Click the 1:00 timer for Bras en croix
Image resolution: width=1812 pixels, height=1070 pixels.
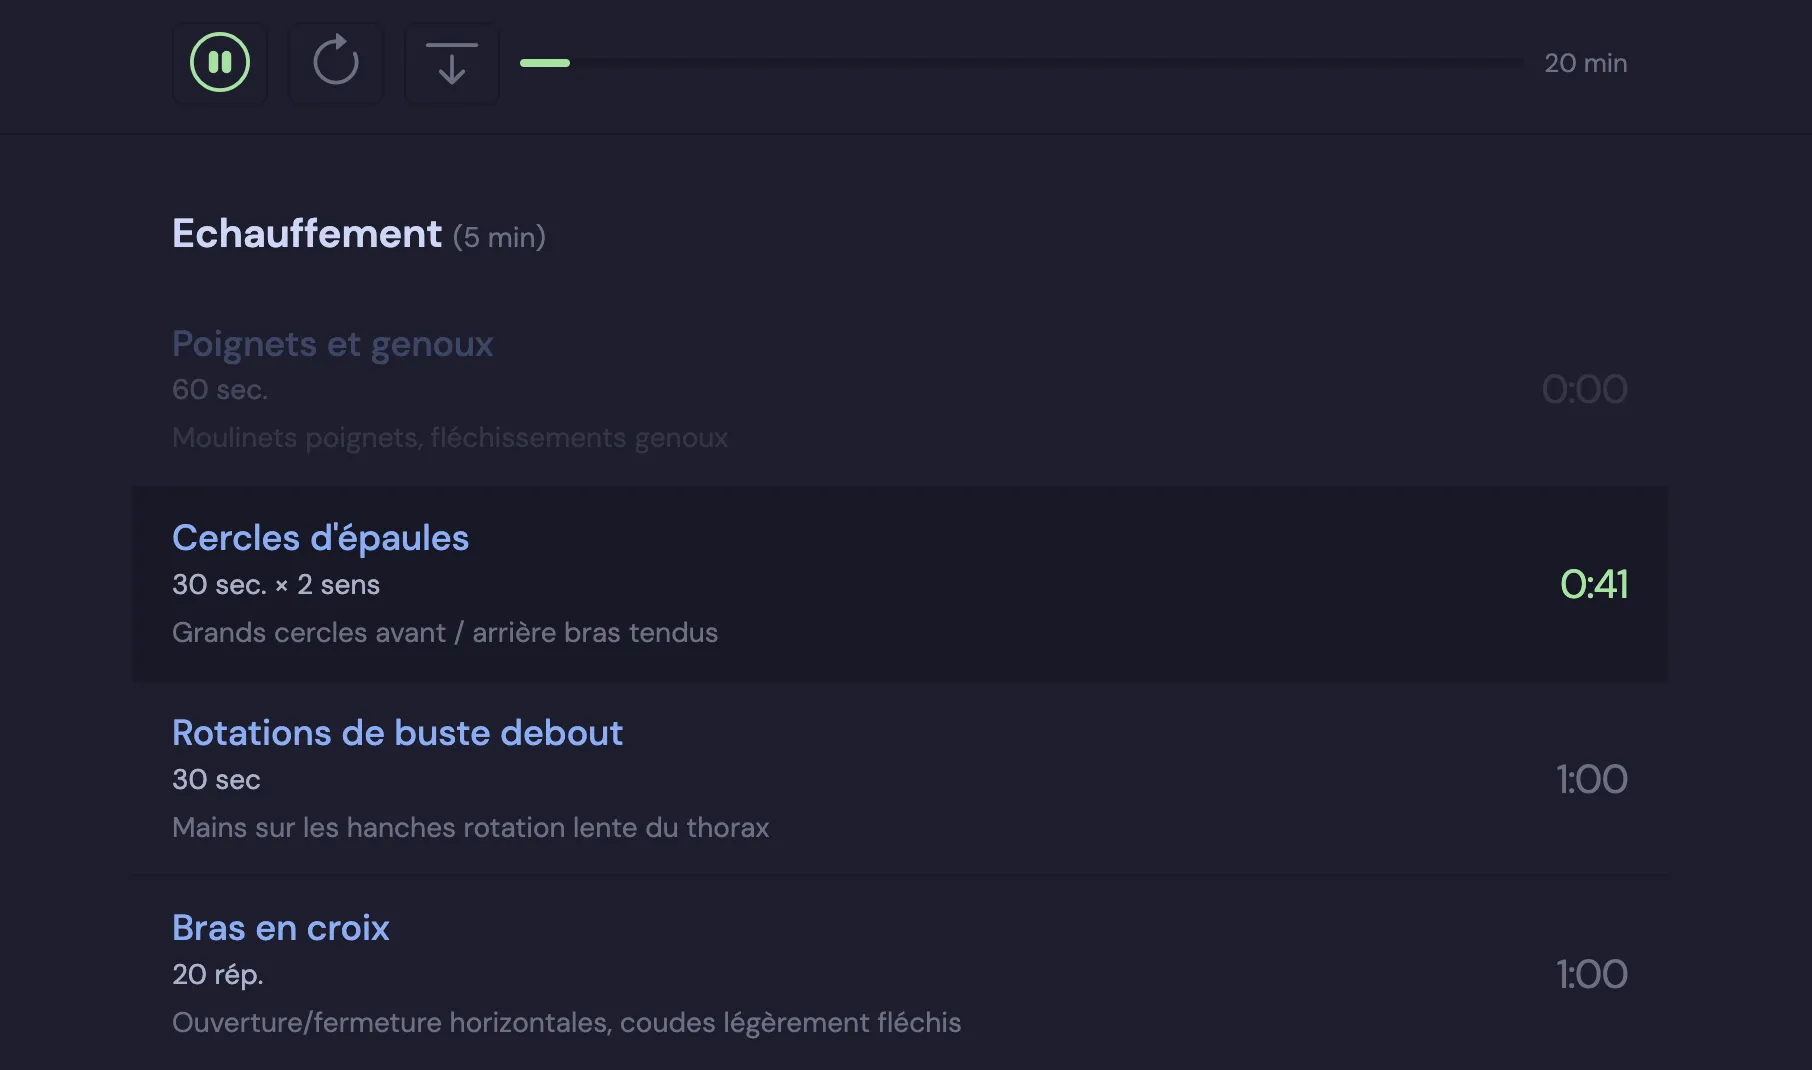[x=1591, y=975]
